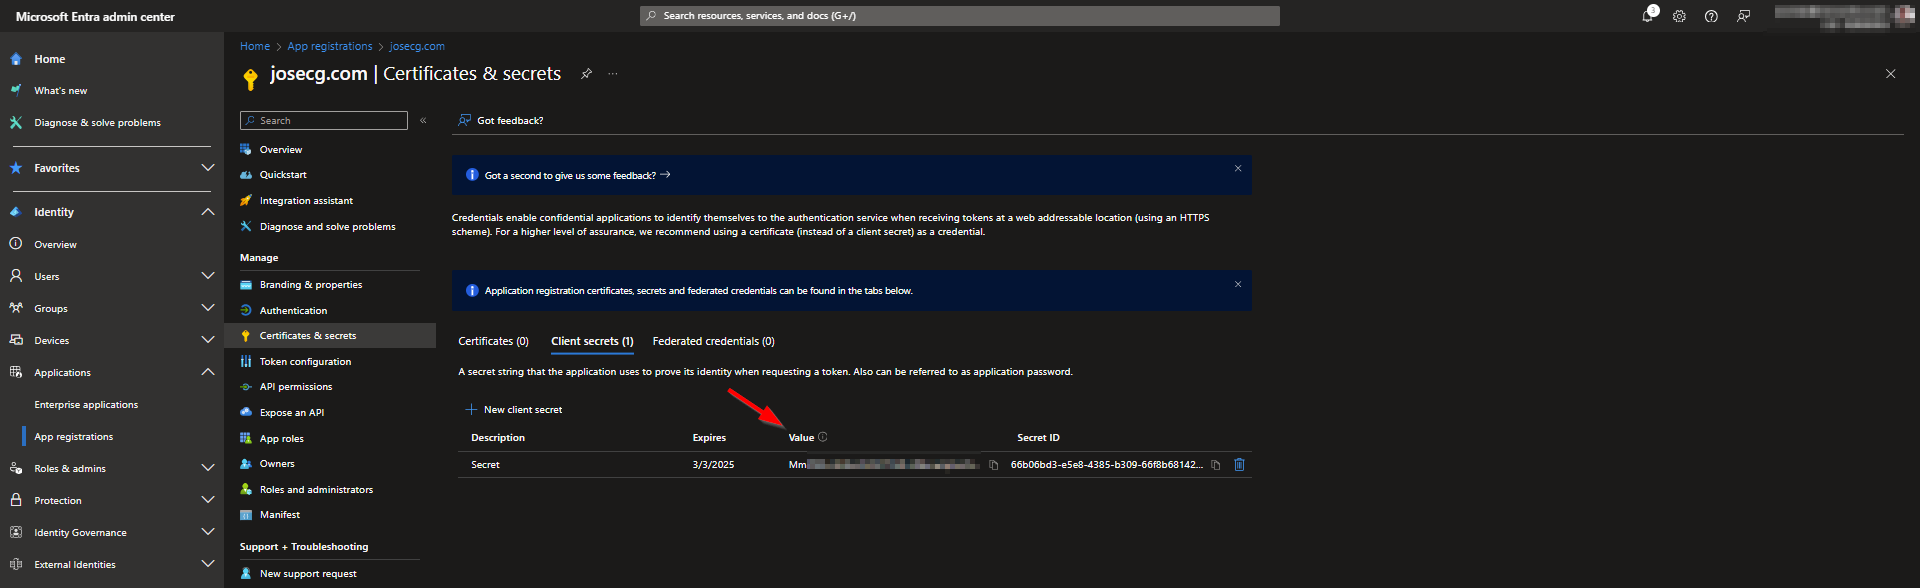Open API permissions in Manage menu
This screenshot has width=1920, height=588.
296,387
